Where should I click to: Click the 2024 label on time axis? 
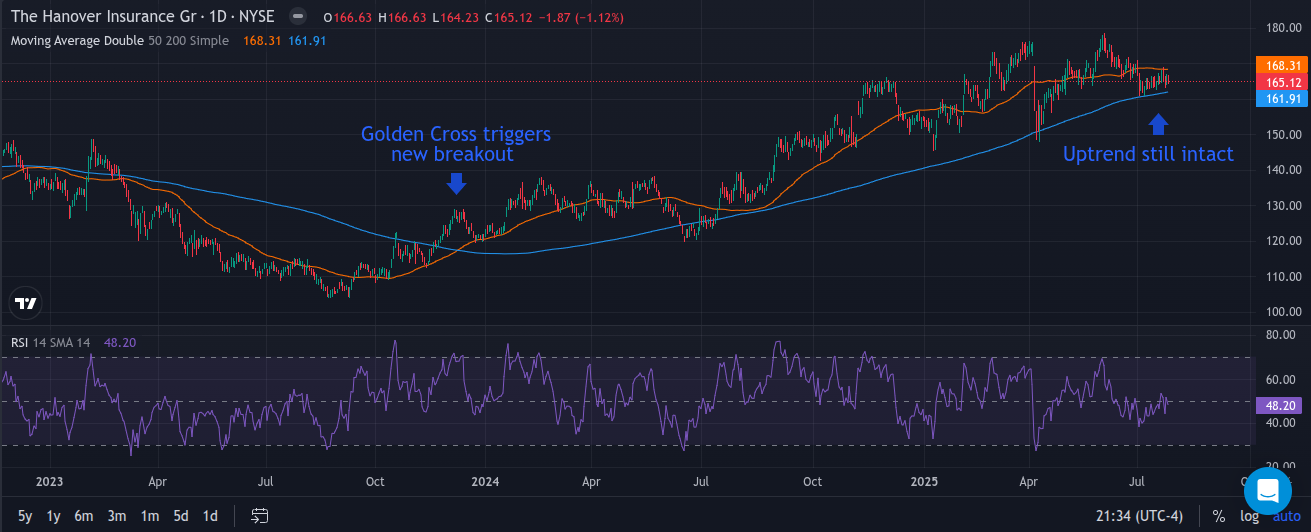click(x=485, y=481)
